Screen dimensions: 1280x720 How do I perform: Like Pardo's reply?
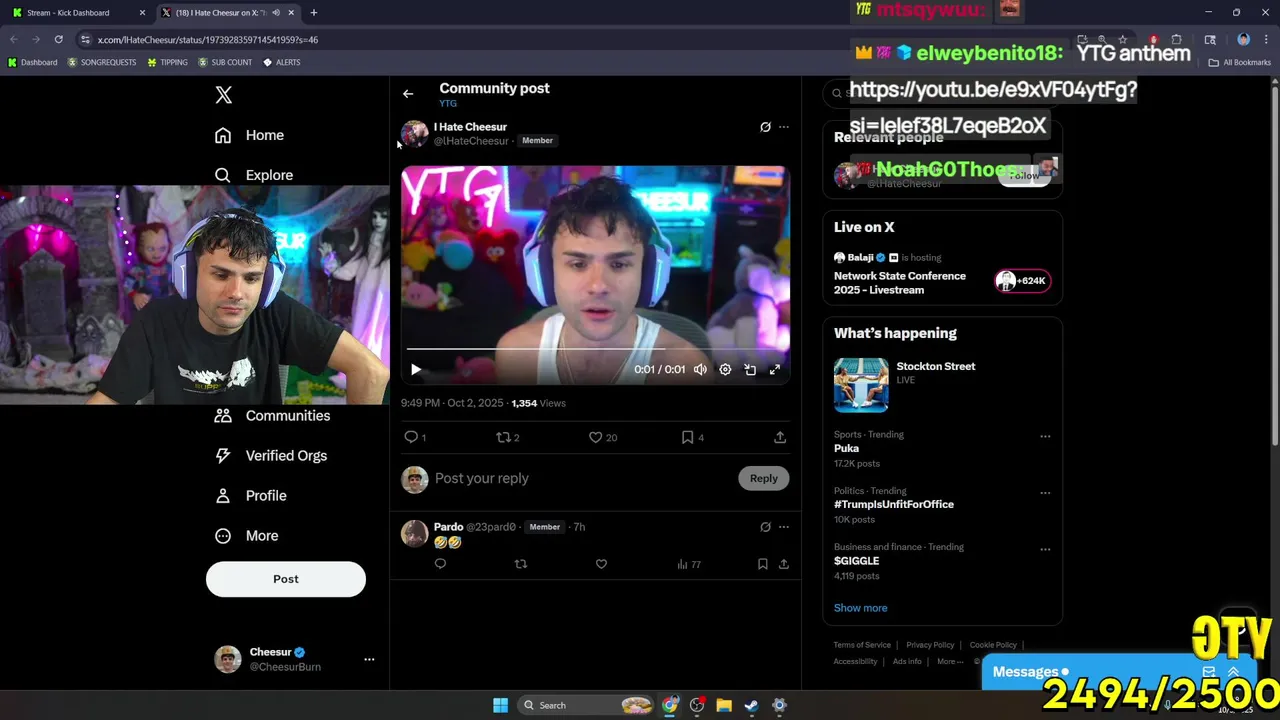601,564
